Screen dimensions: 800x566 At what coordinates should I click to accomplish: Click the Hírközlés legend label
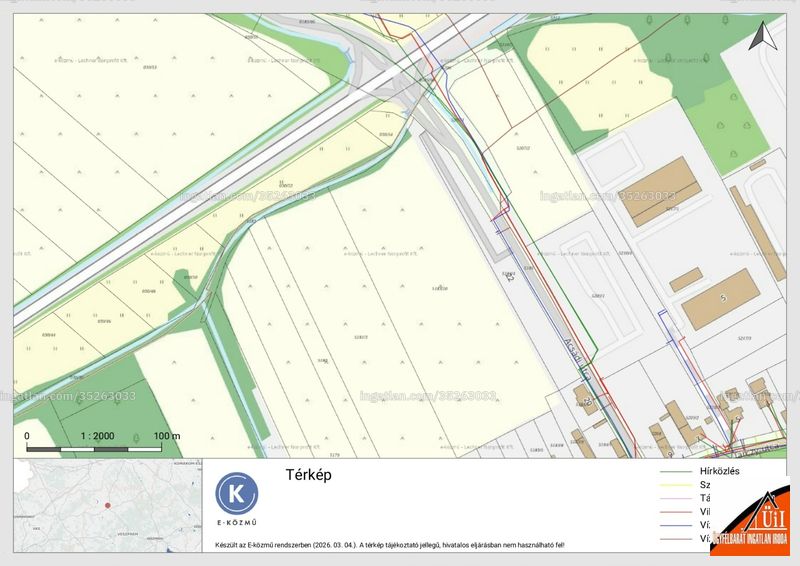pos(719,471)
